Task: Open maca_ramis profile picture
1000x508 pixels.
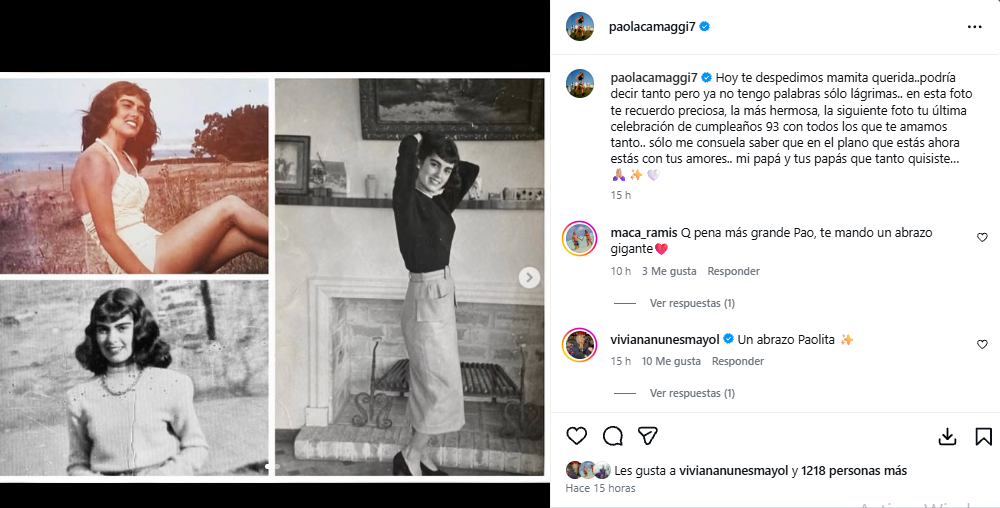Action: click(x=580, y=239)
